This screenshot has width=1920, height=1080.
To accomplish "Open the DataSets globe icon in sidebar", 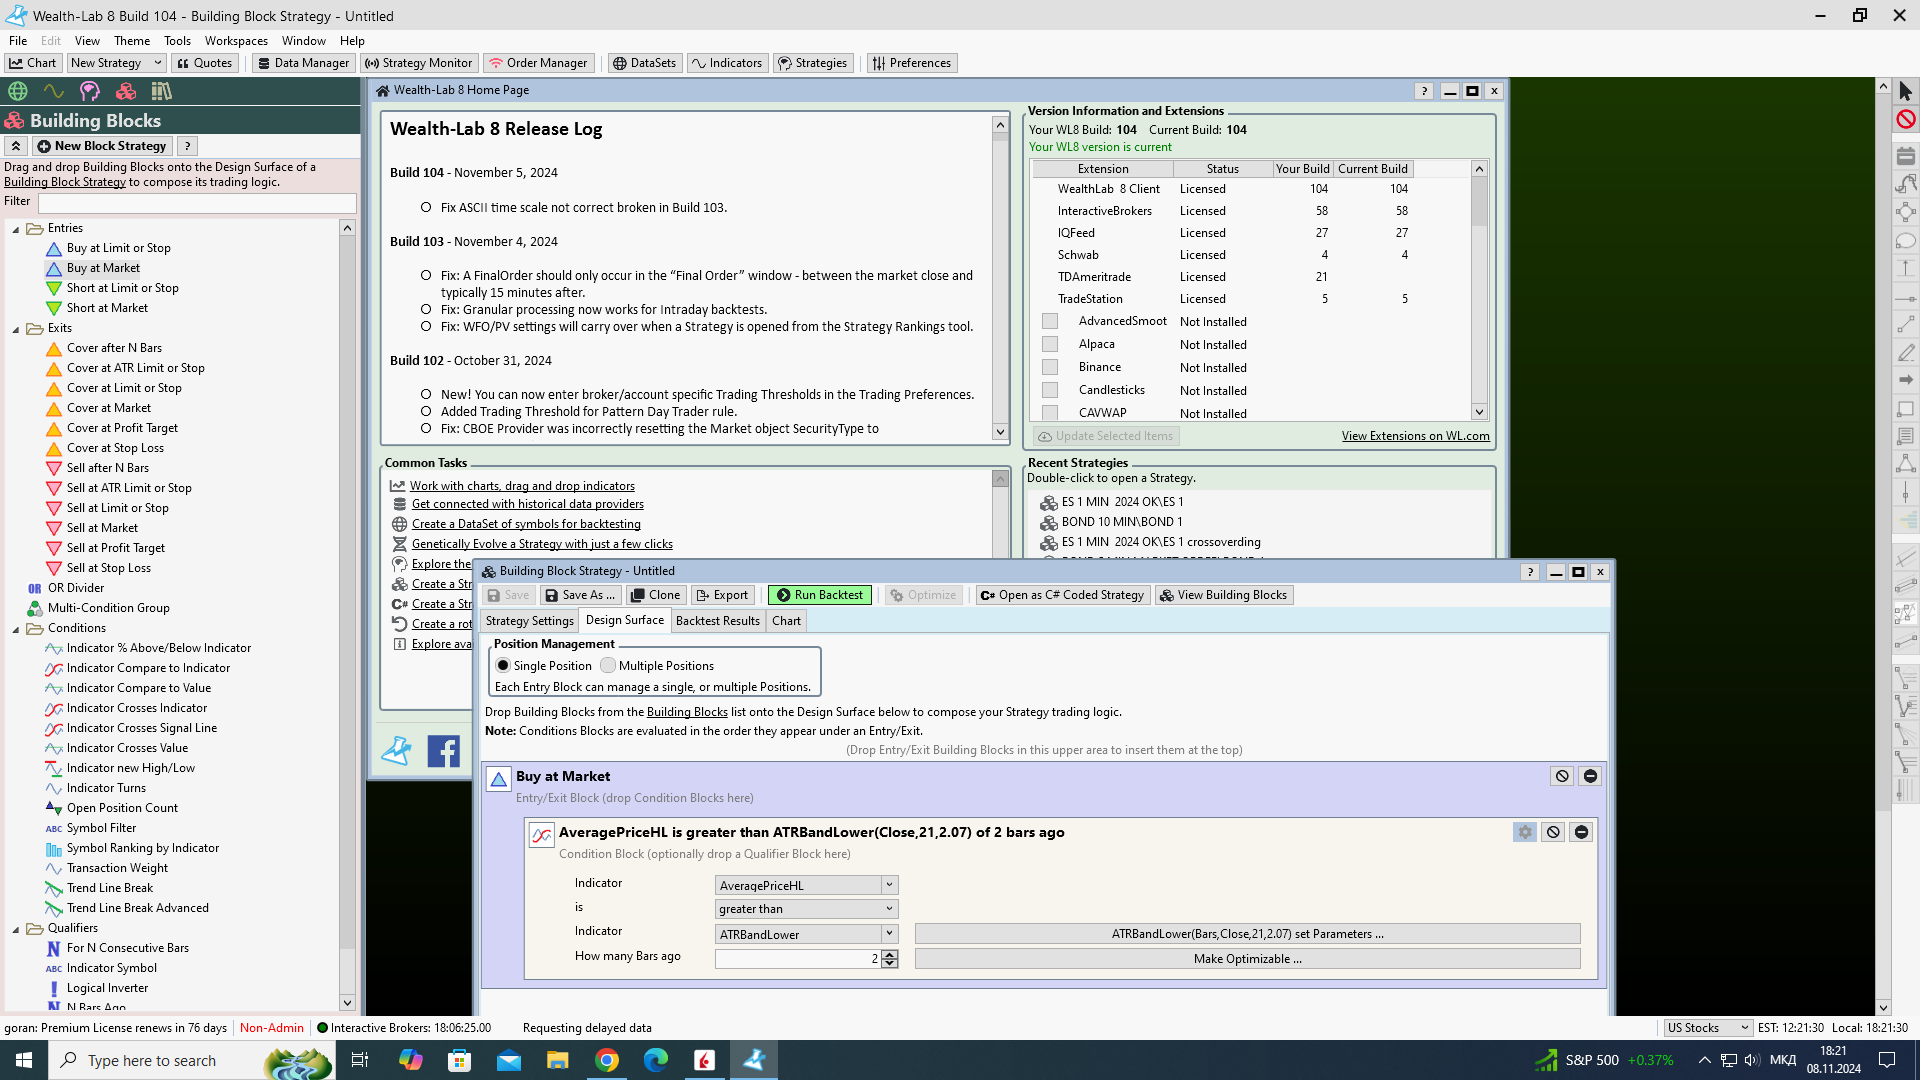I will [17, 91].
